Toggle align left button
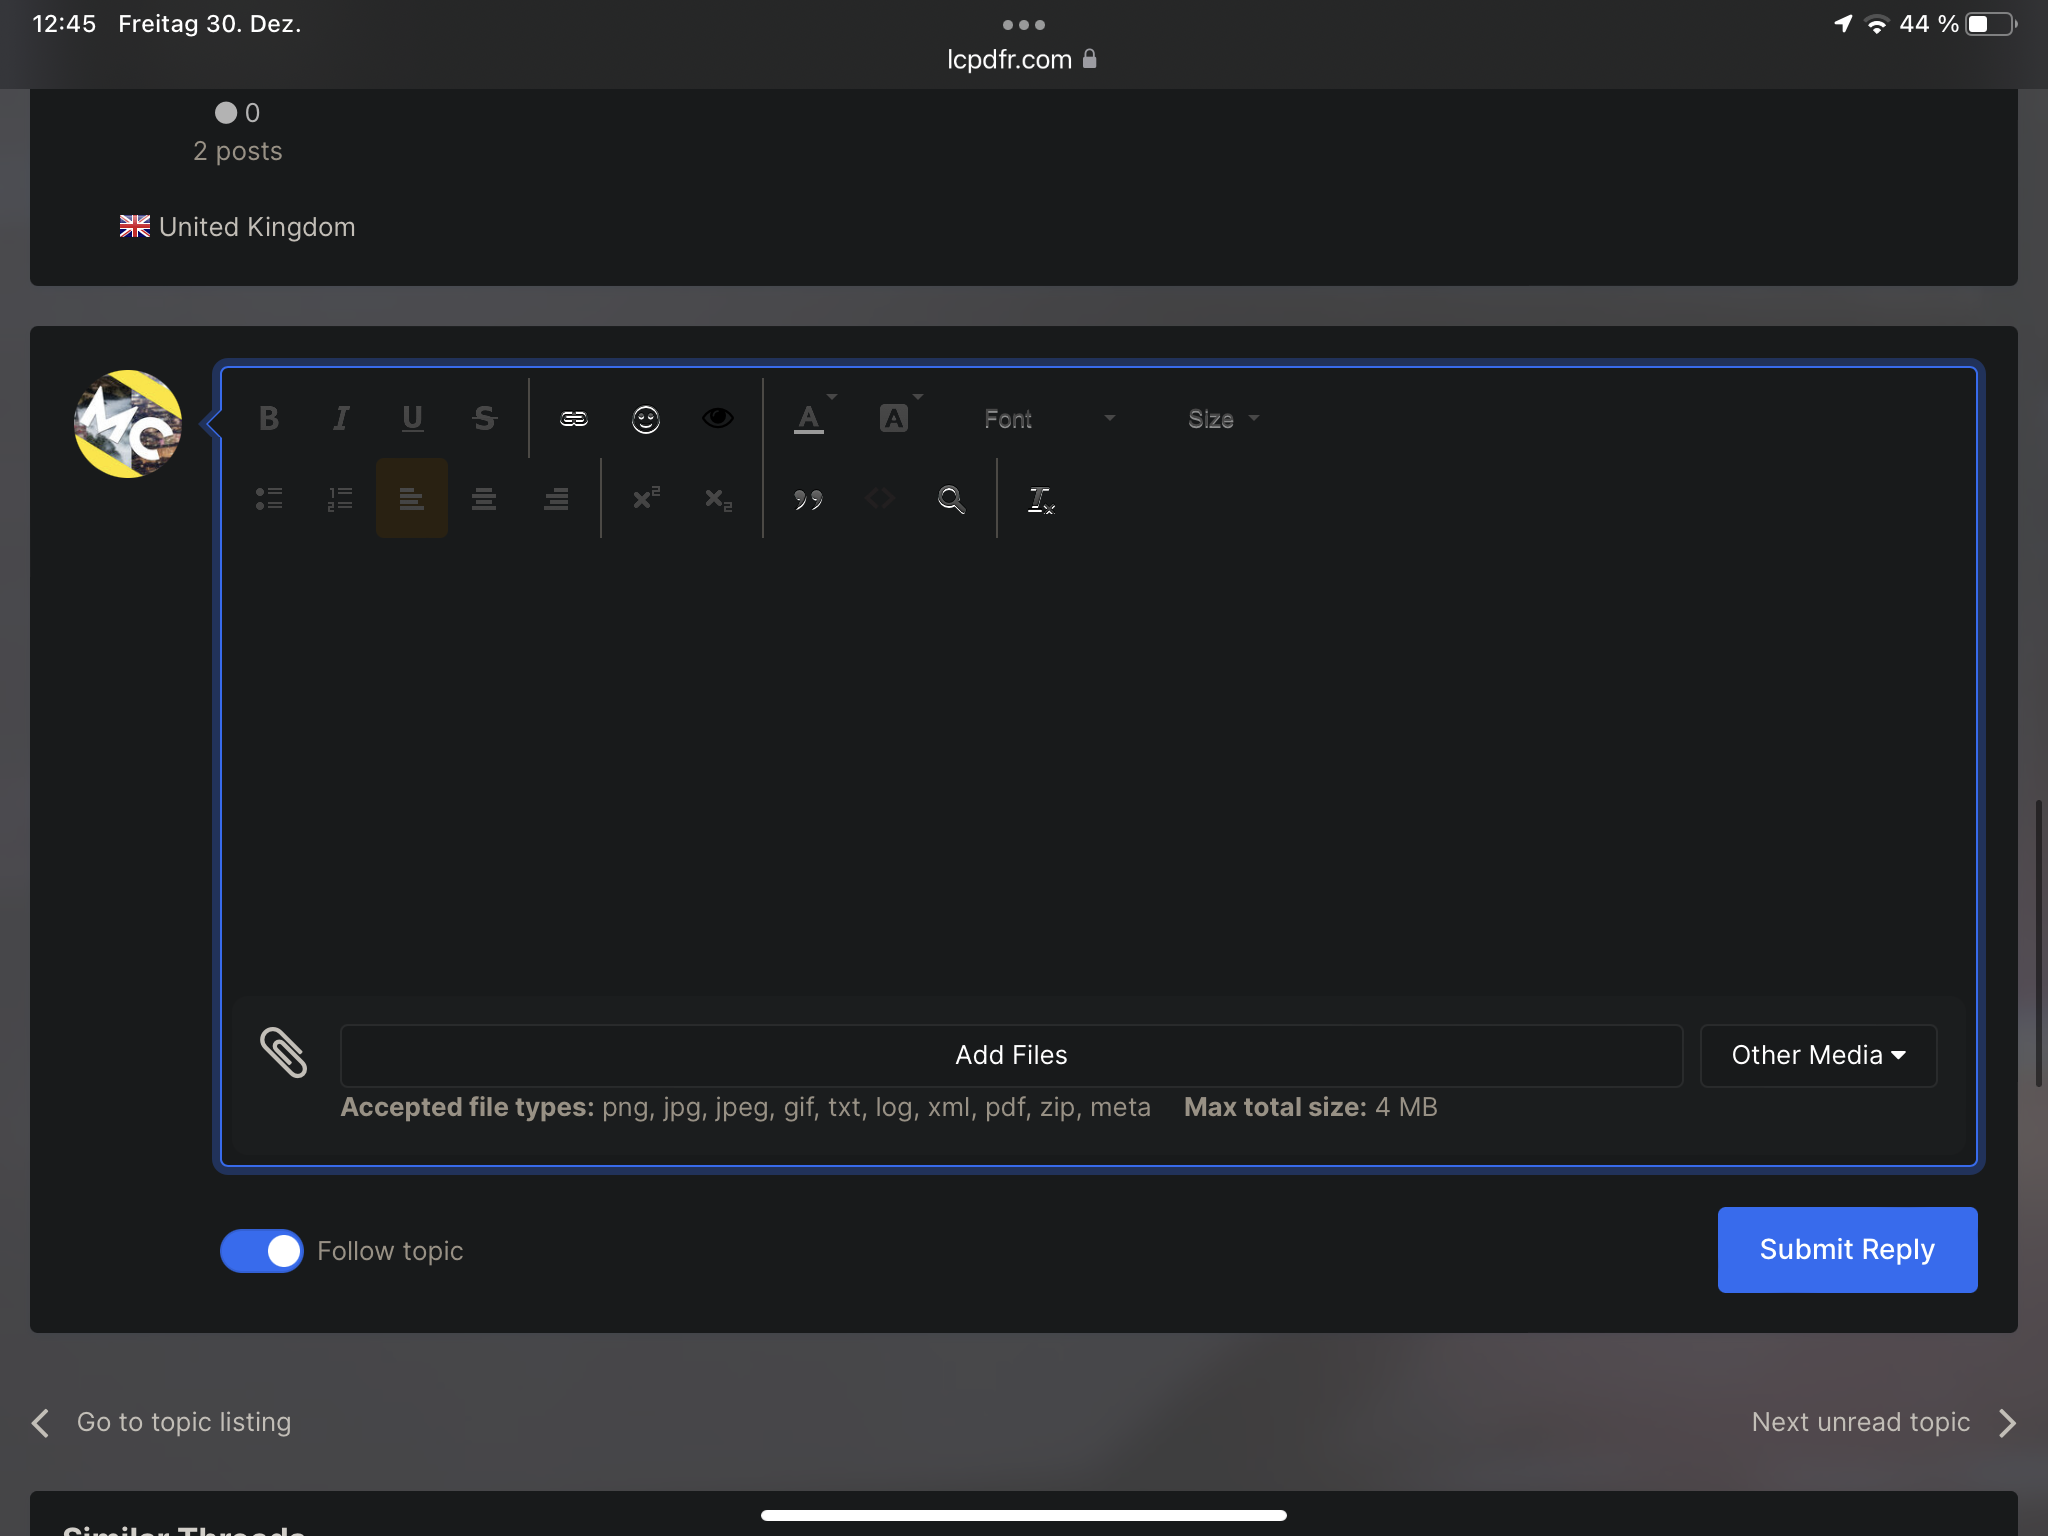The width and height of the screenshot is (2048, 1536). pos(411,498)
